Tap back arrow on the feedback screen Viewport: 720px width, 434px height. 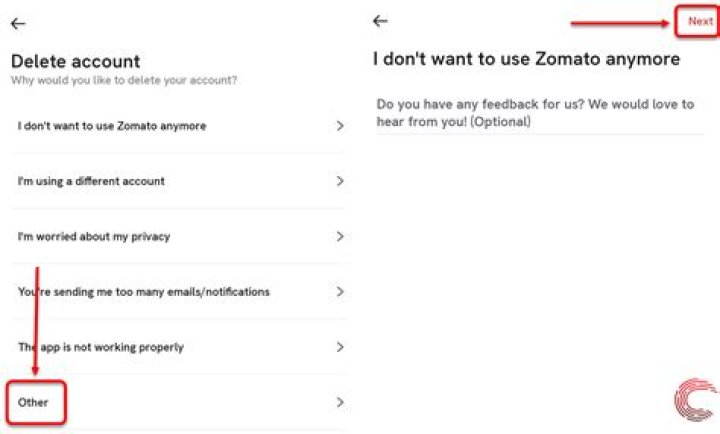[x=380, y=21]
